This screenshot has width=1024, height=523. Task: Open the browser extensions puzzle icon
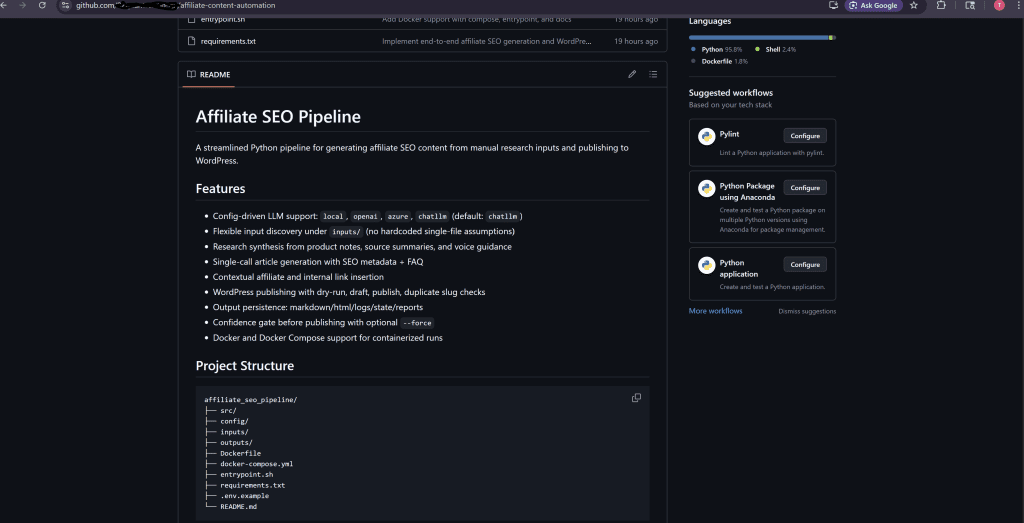coord(941,5)
